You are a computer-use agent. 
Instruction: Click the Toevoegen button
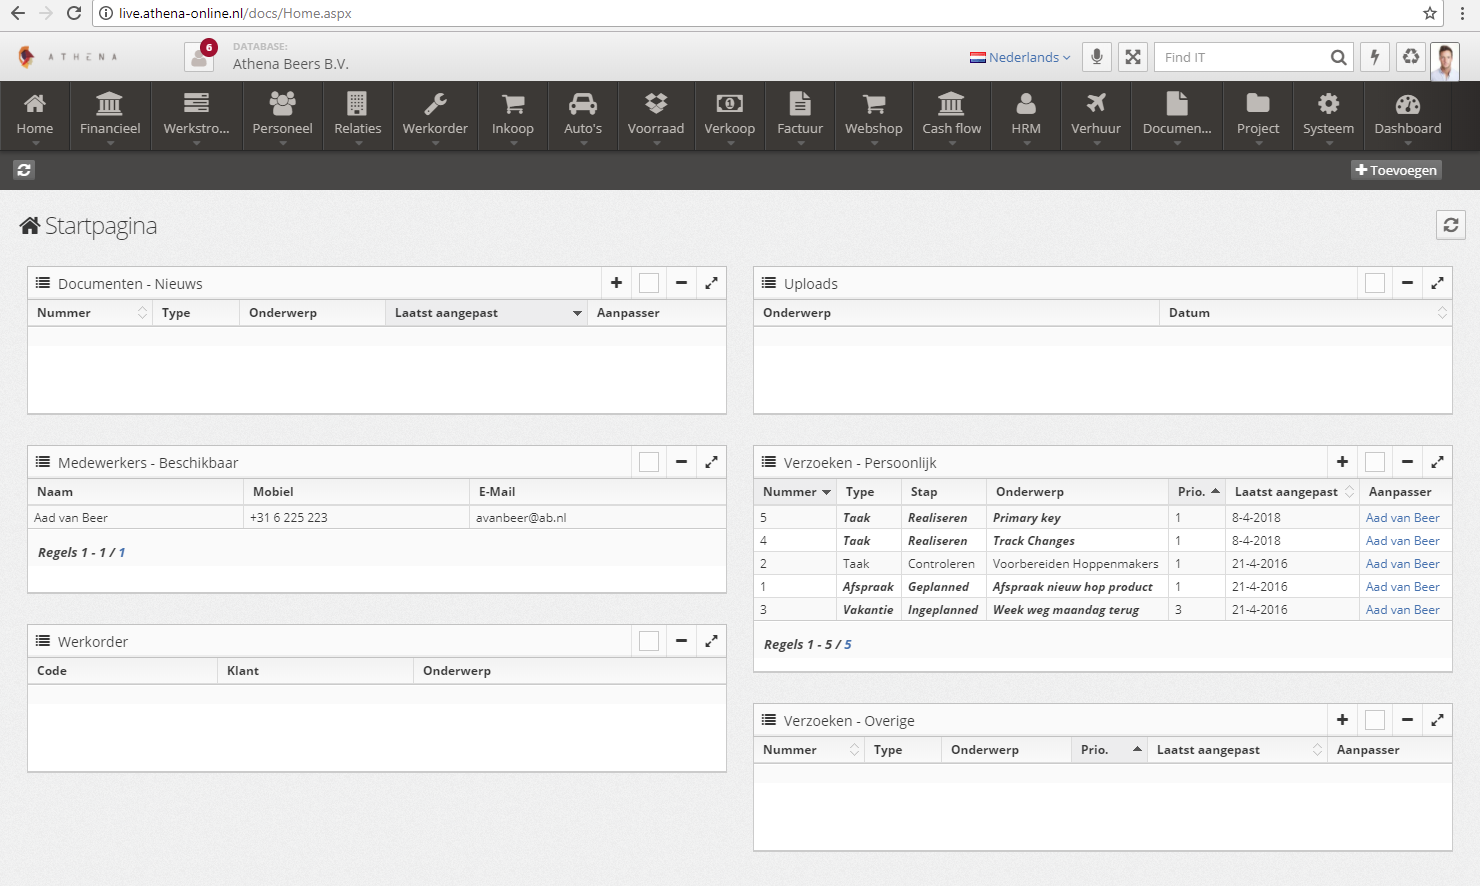tap(1396, 170)
